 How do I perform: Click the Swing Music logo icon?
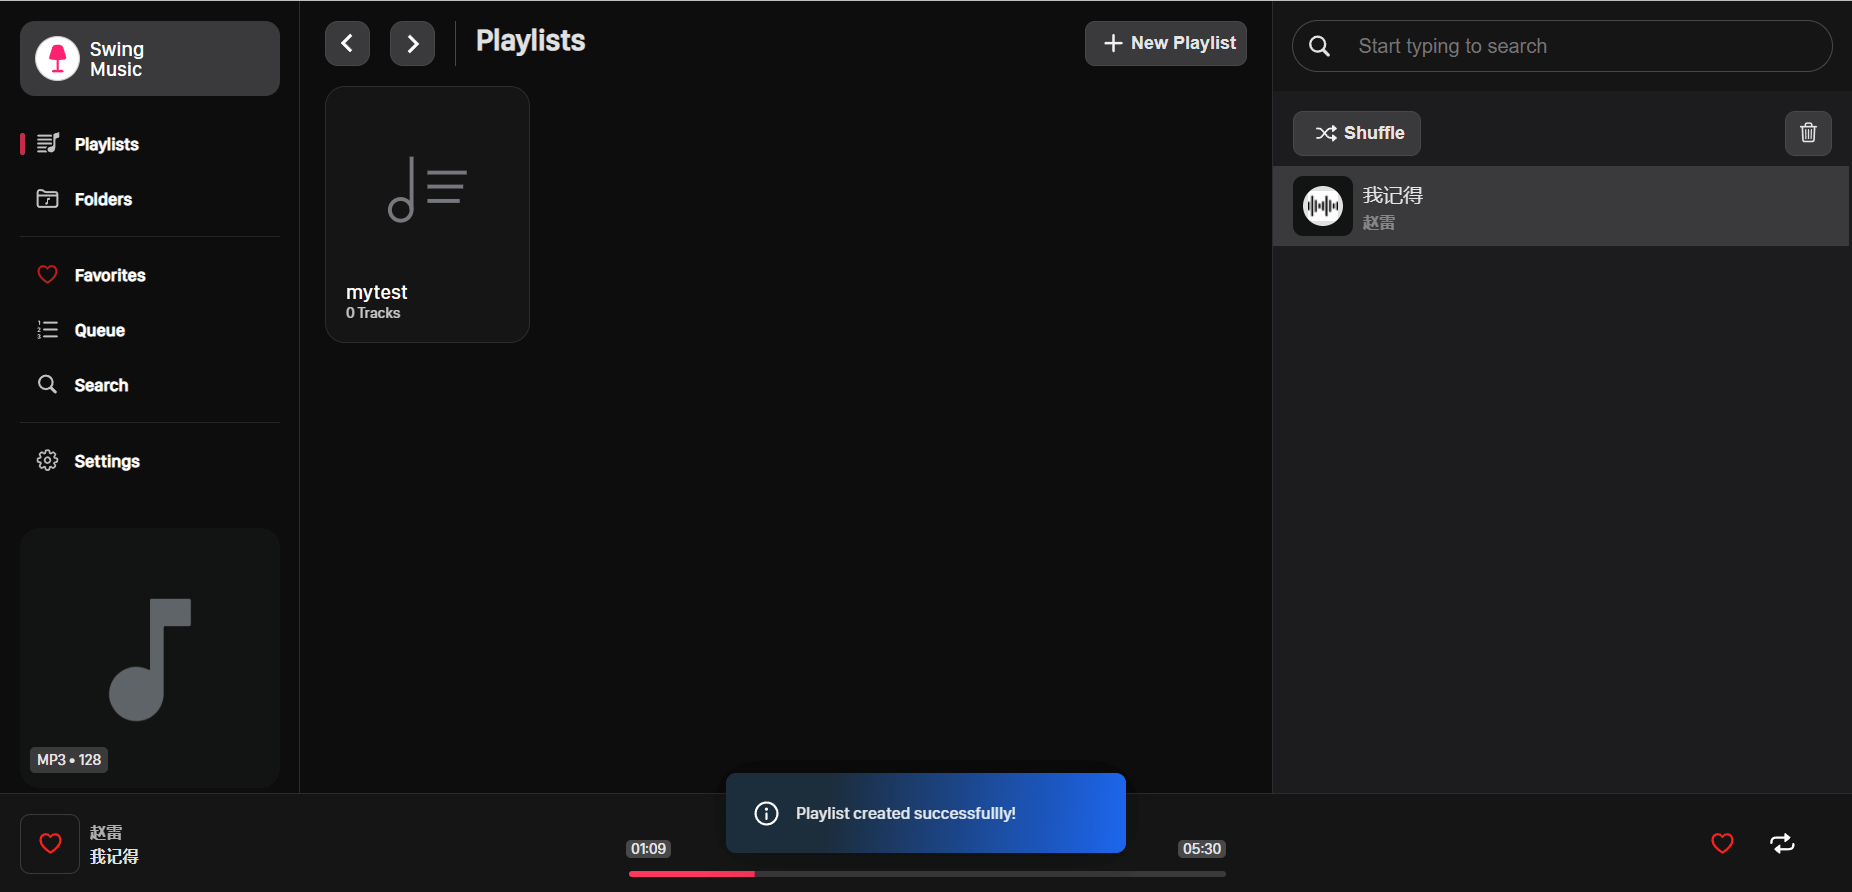[57, 59]
